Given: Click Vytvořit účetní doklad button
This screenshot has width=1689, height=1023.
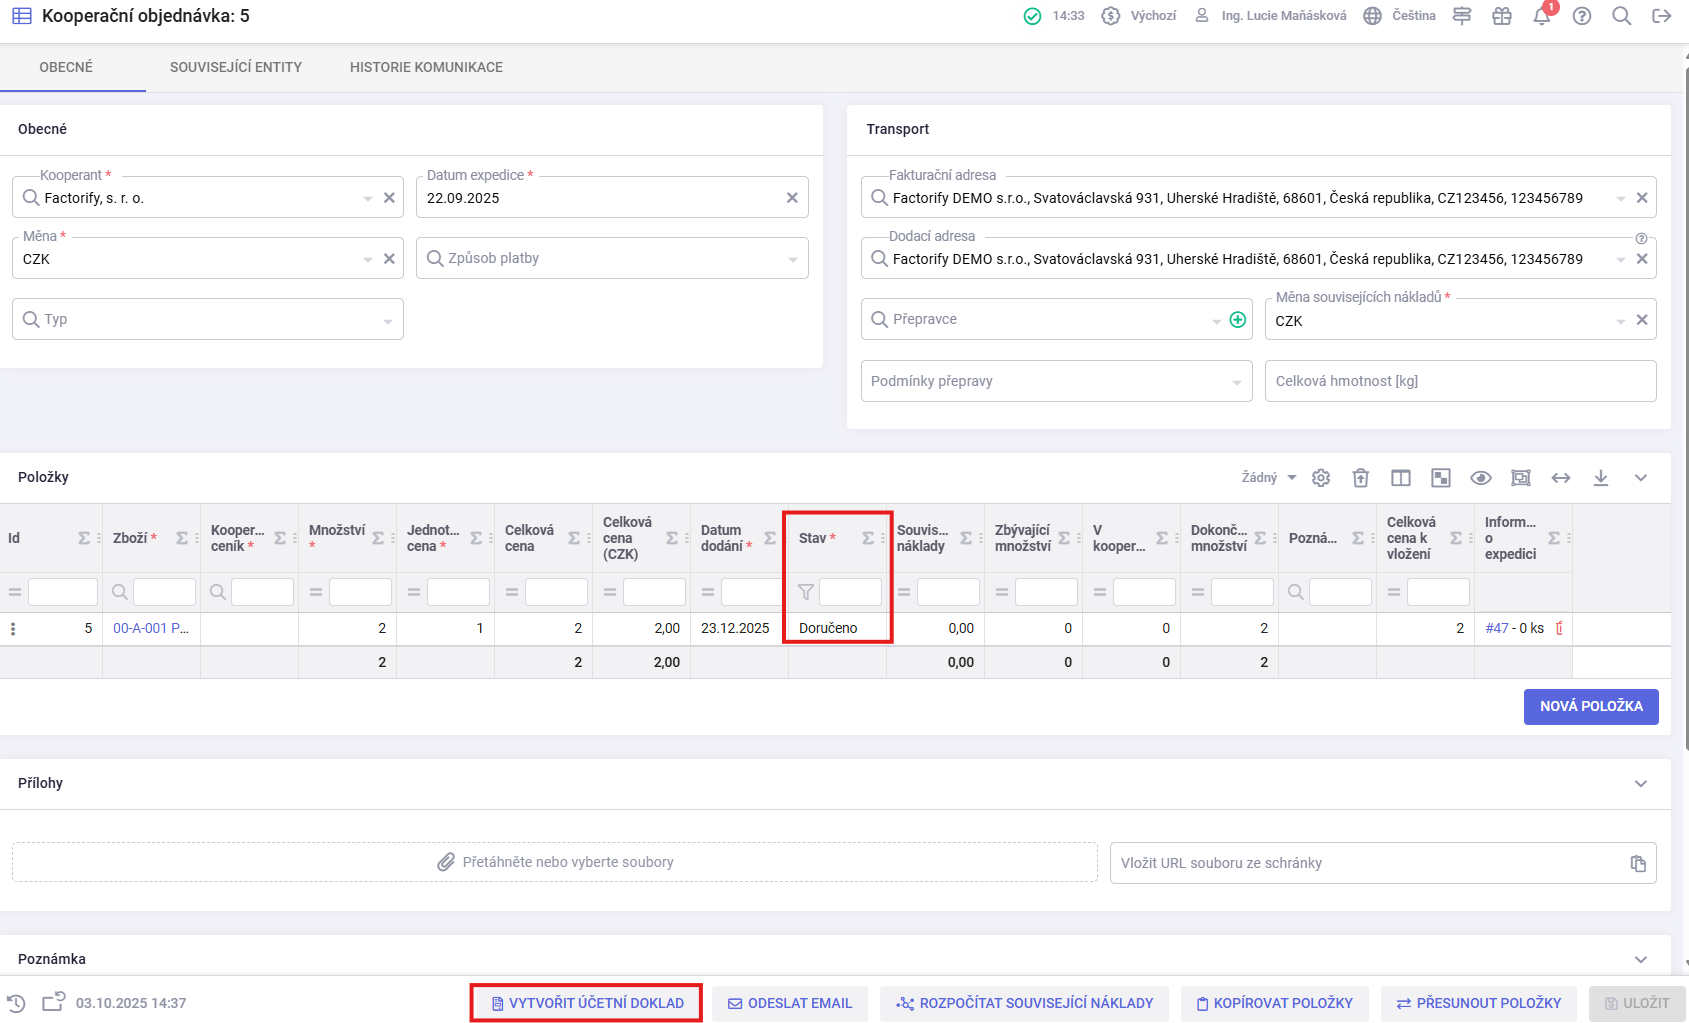Looking at the screenshot, I should (x=587, y=1003).
